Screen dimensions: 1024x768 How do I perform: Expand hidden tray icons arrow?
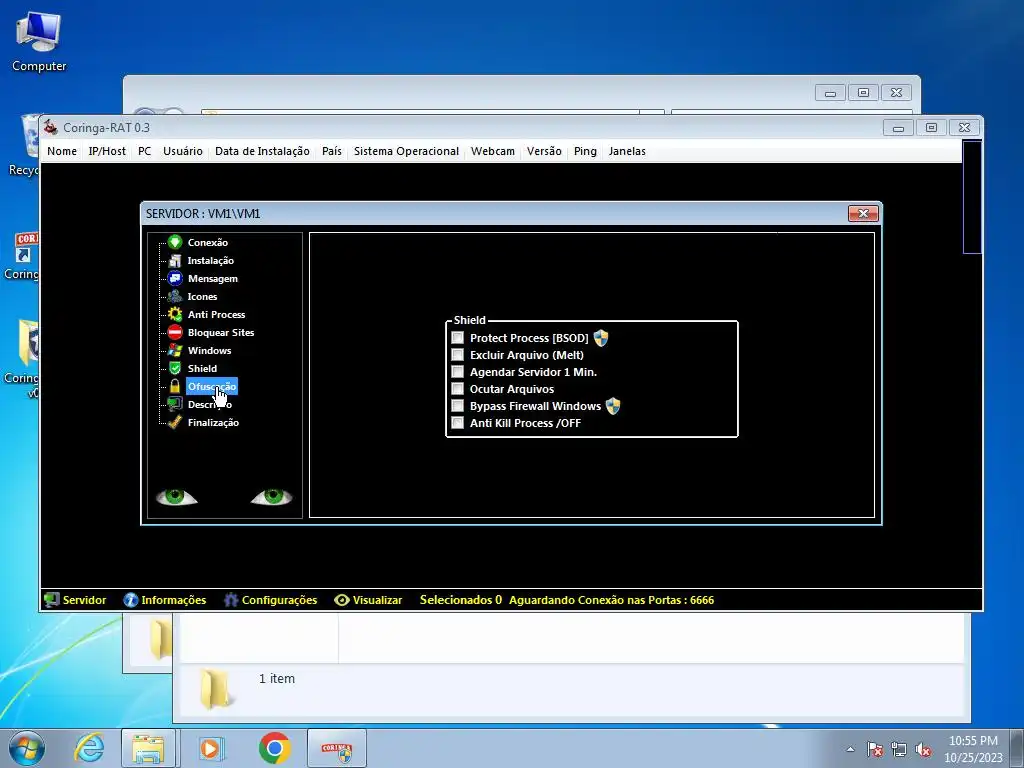(x=850, y=749)
